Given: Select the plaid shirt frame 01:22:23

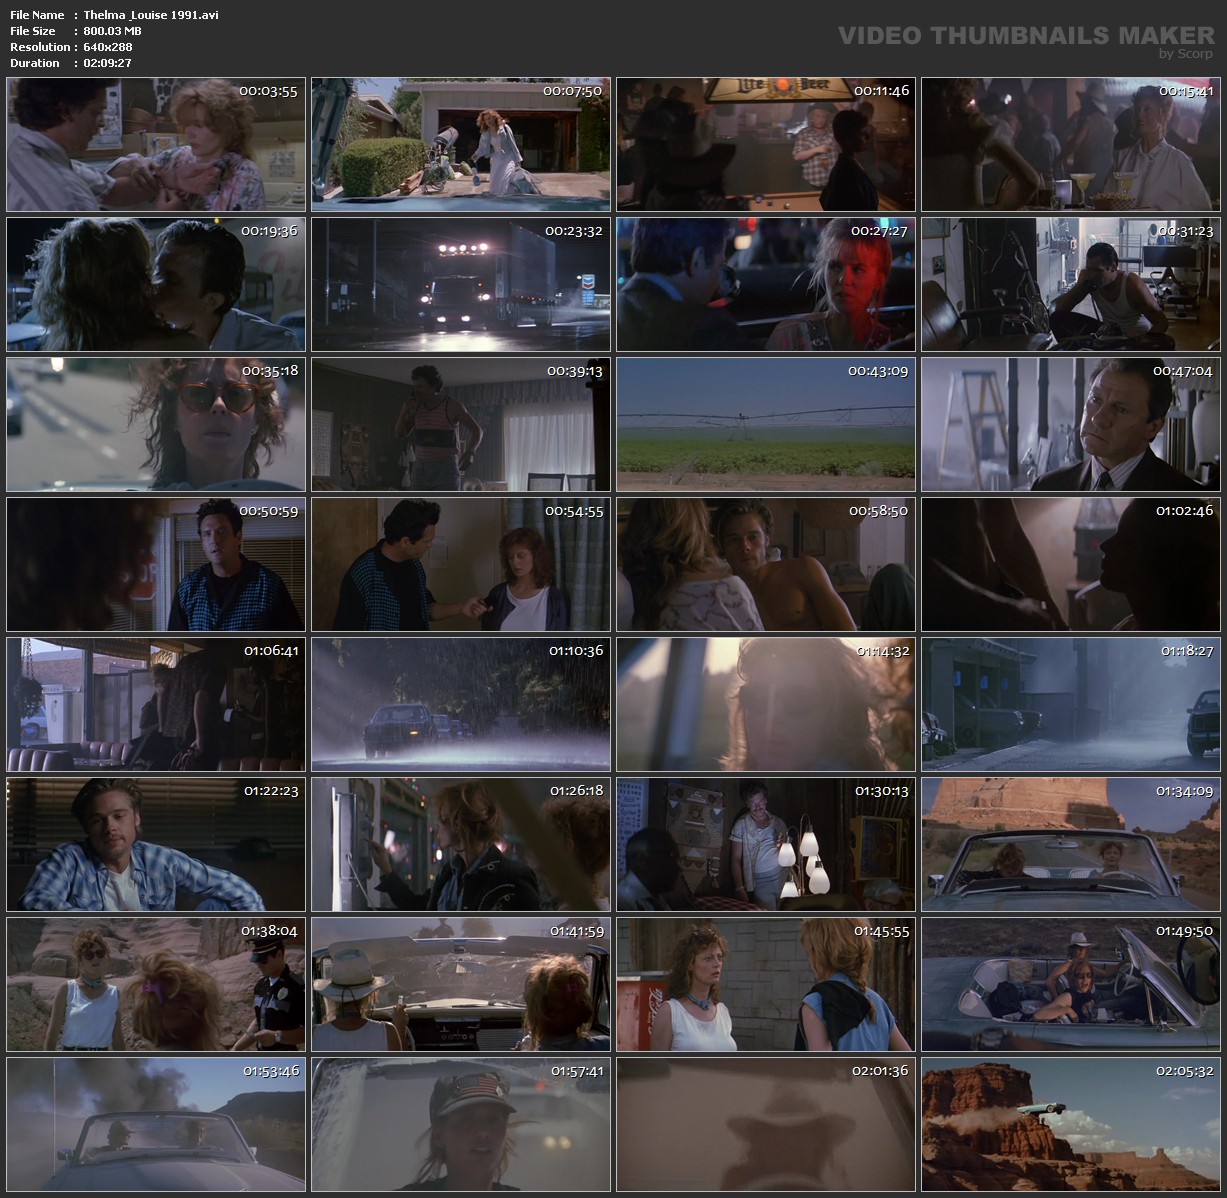Looking at the screenshot, I should pos(156,844).
